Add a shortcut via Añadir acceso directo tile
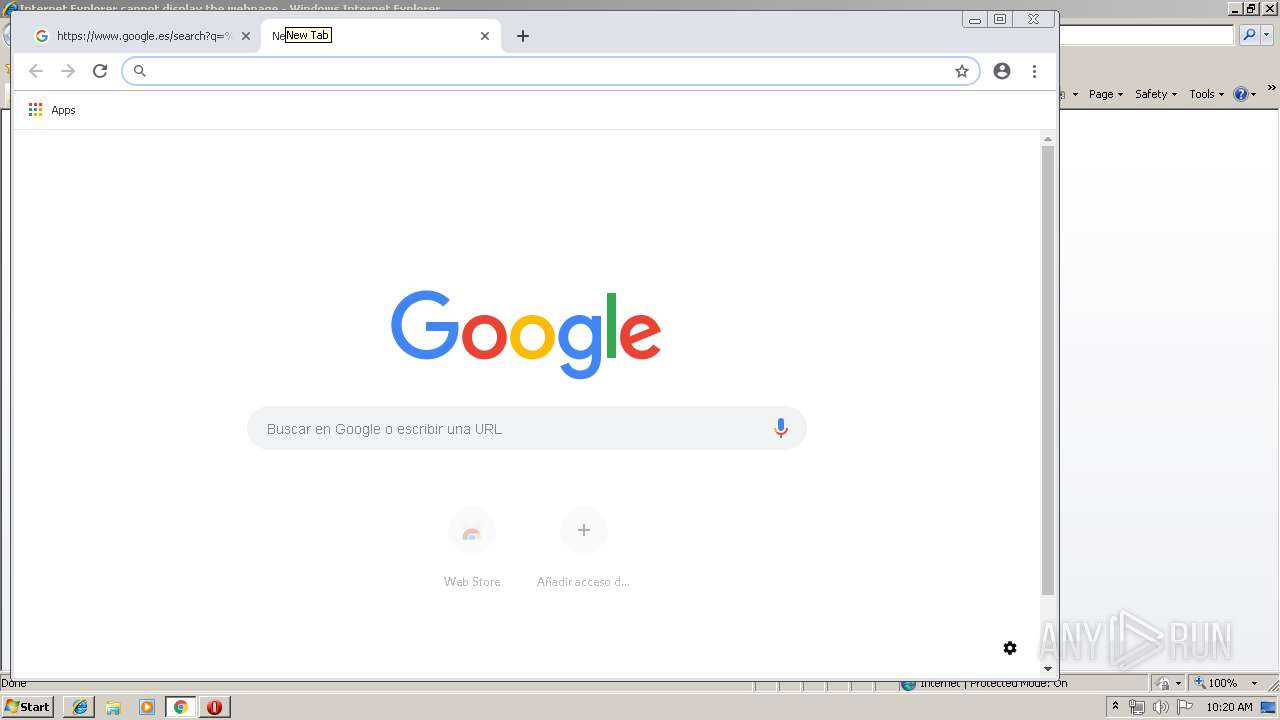Viewport: 1280px width, 720px height. pyautogui.click(x=584, y=547)
